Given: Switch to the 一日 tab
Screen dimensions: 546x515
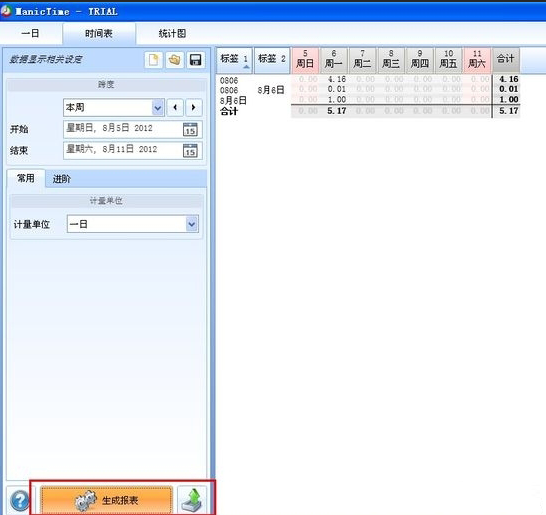Looking at the screenshot, I should tap(31, 34).
